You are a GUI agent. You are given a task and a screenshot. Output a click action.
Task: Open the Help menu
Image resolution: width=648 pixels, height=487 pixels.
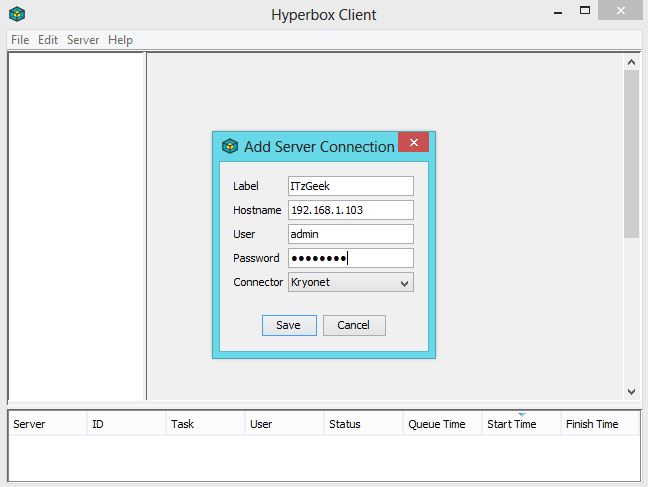pyautogui.click(x=120, y=40)
